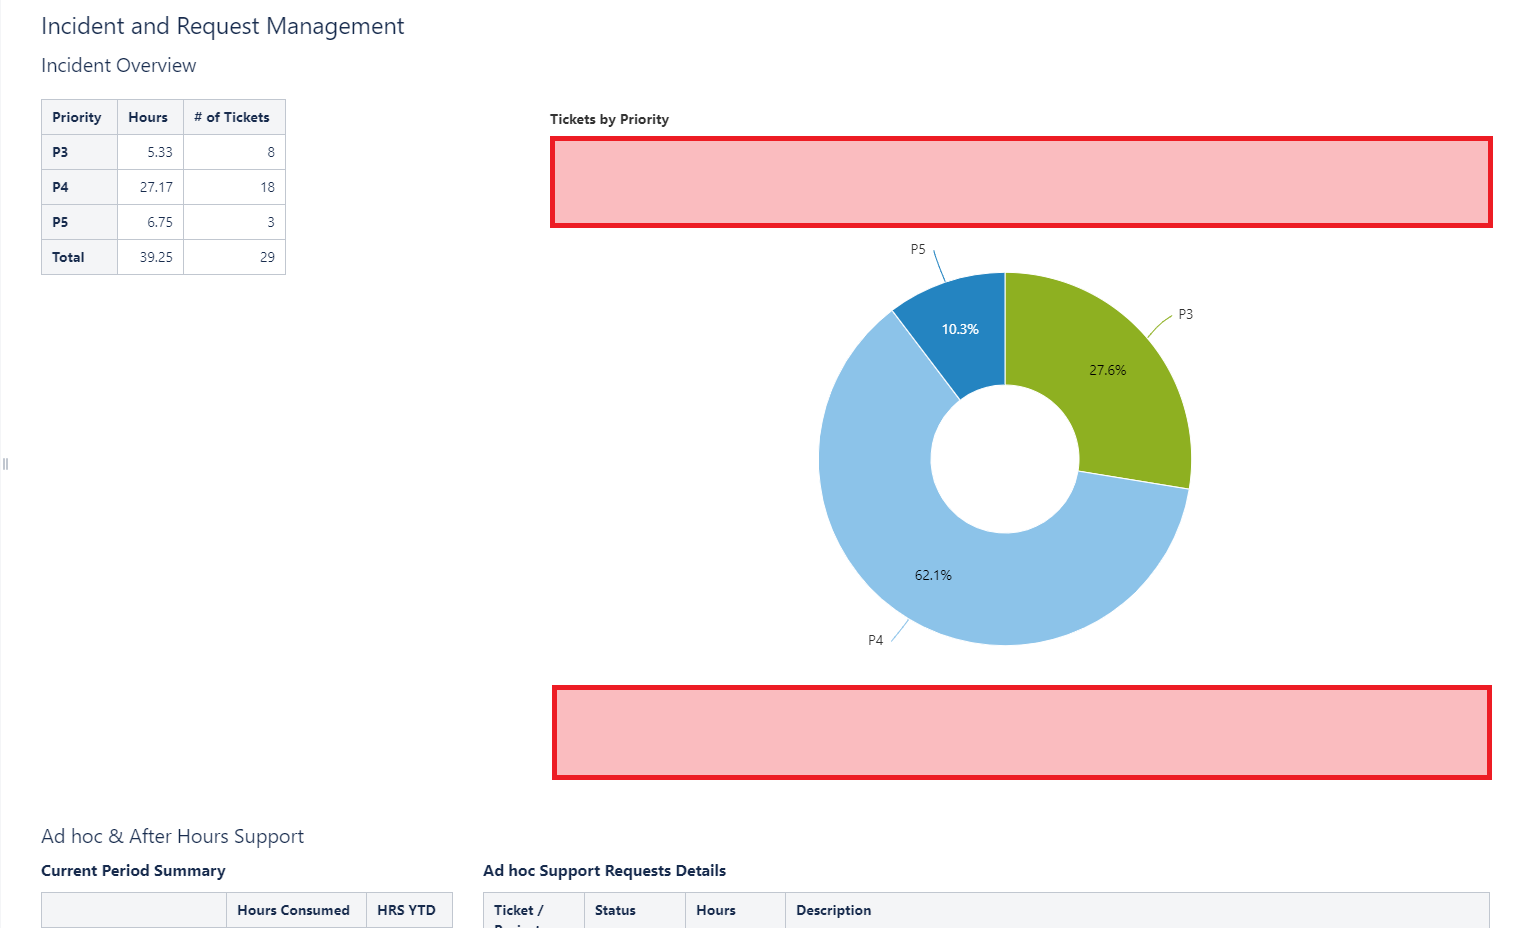This screenshot has height=935, width=1533.
Task: Select the Total row label
Action: [68, 257]
